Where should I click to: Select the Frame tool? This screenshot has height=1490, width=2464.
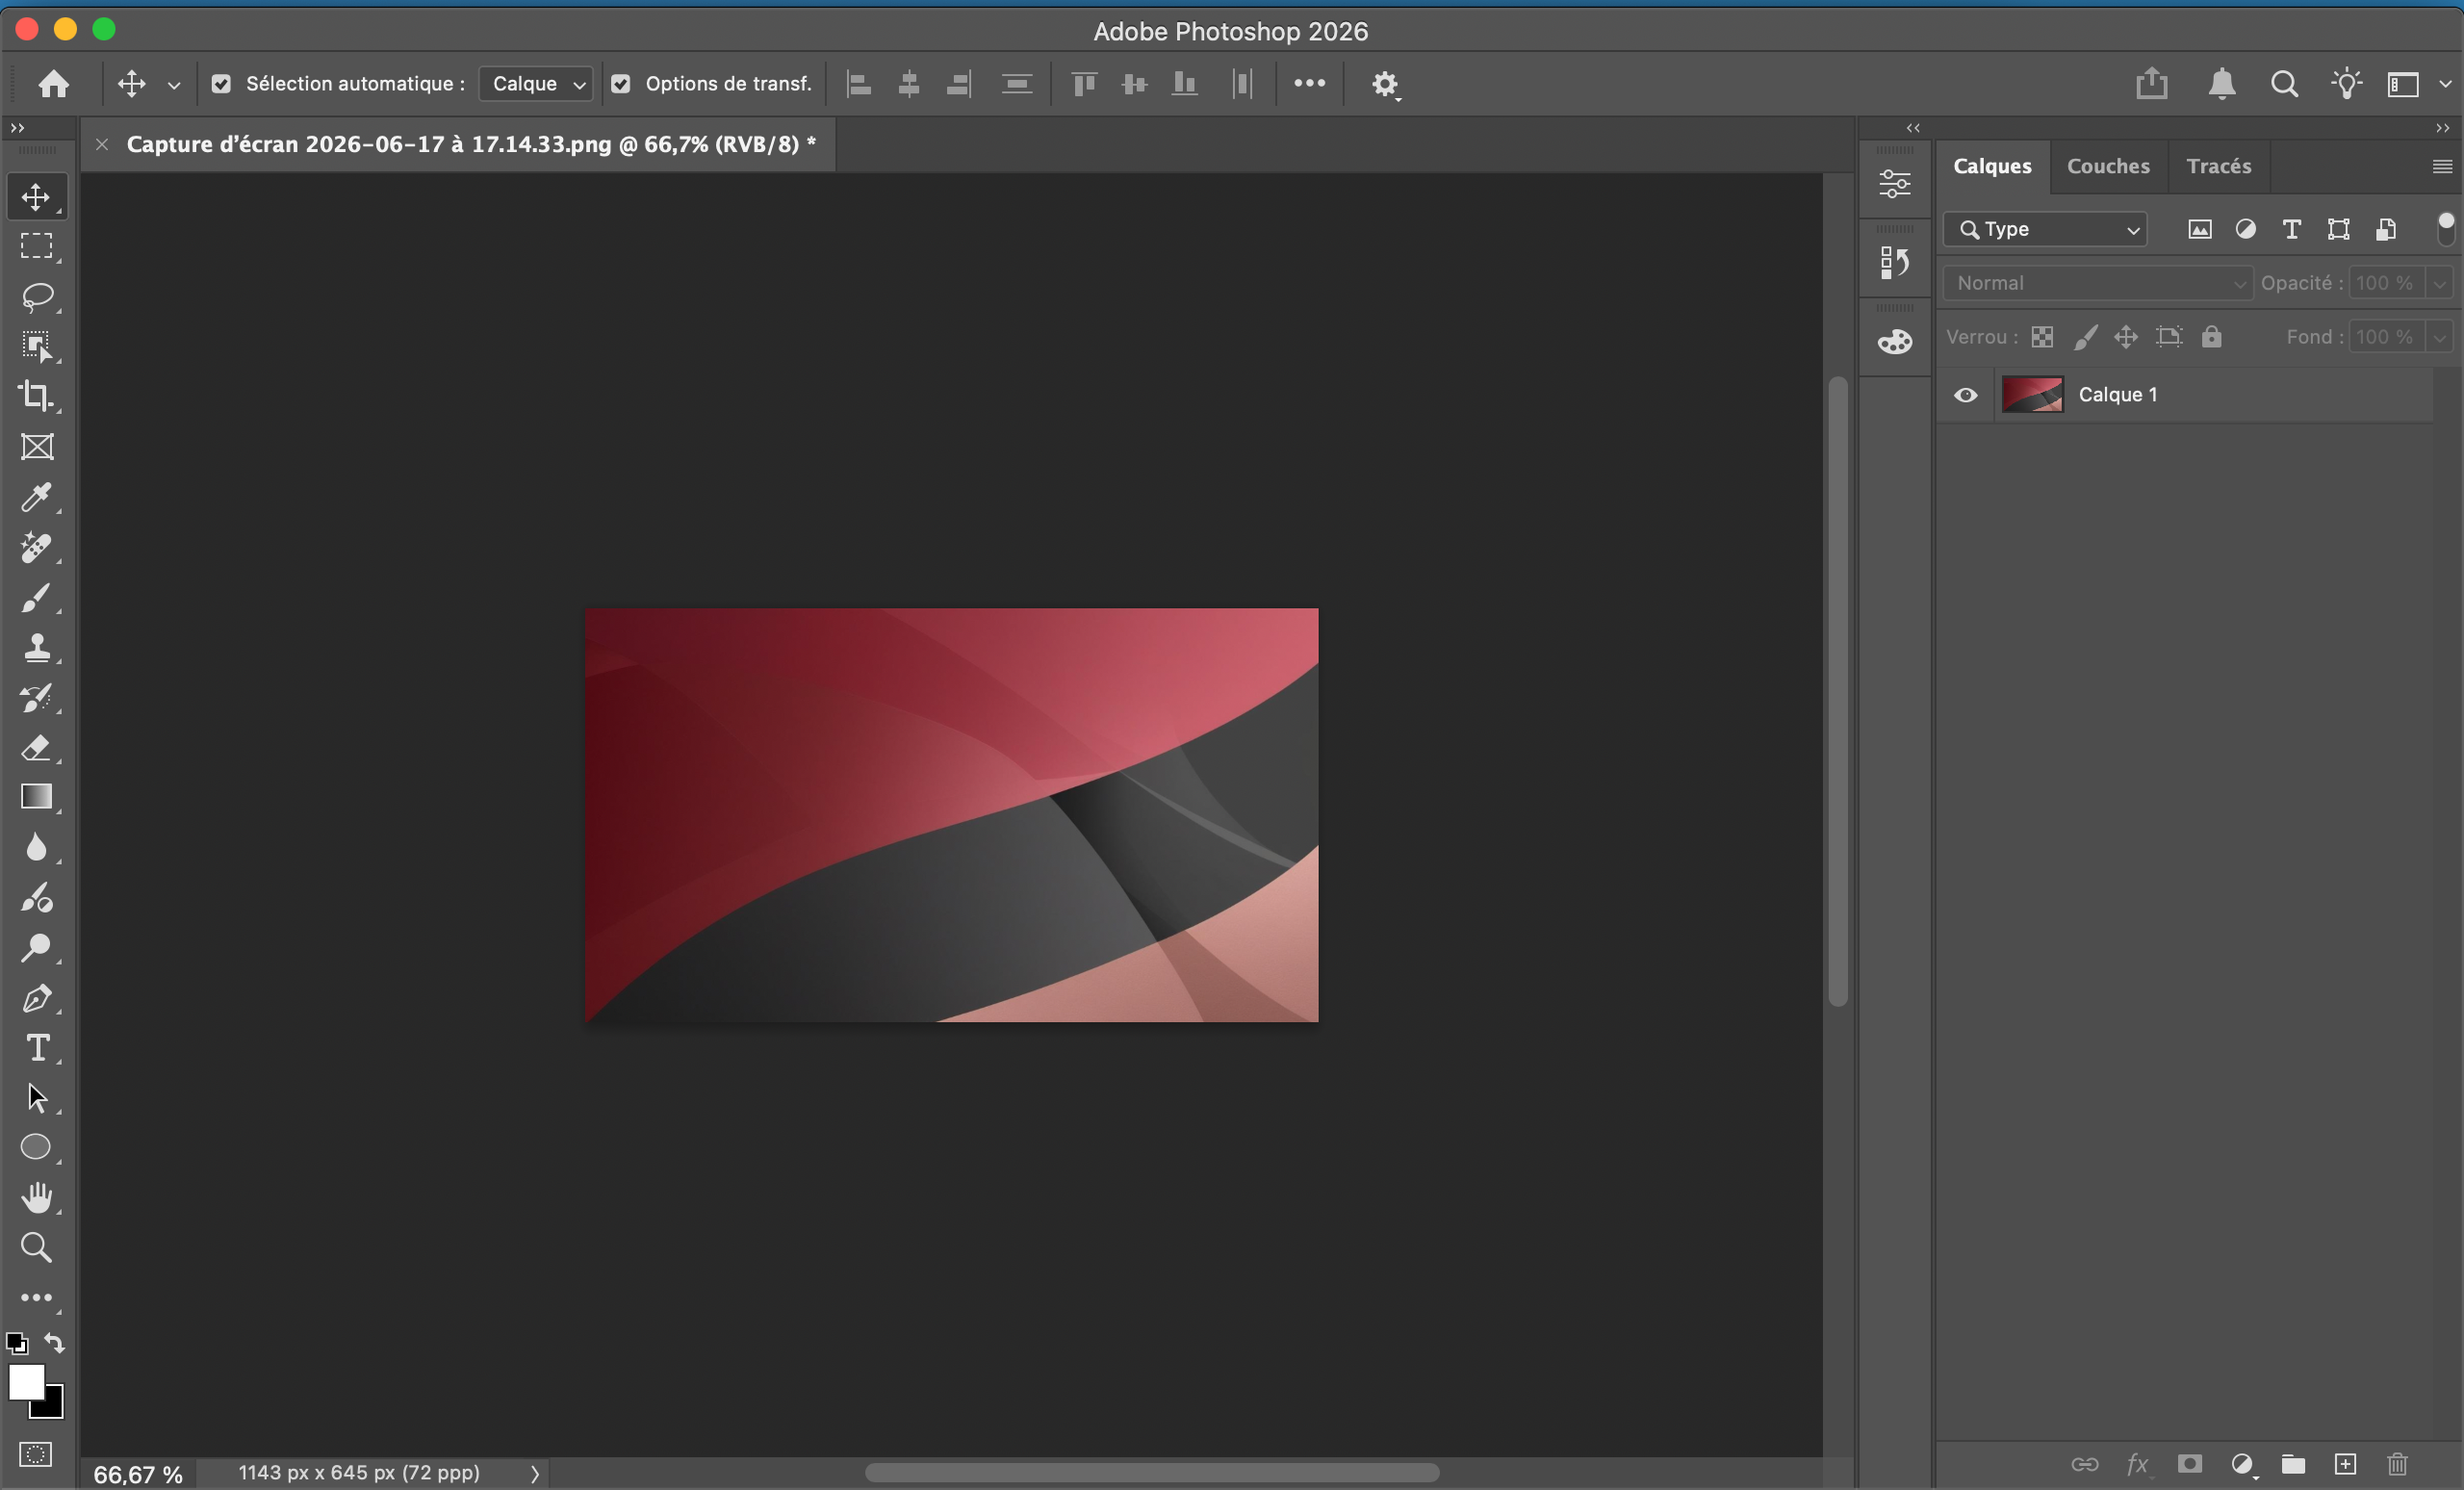point(37,447)
